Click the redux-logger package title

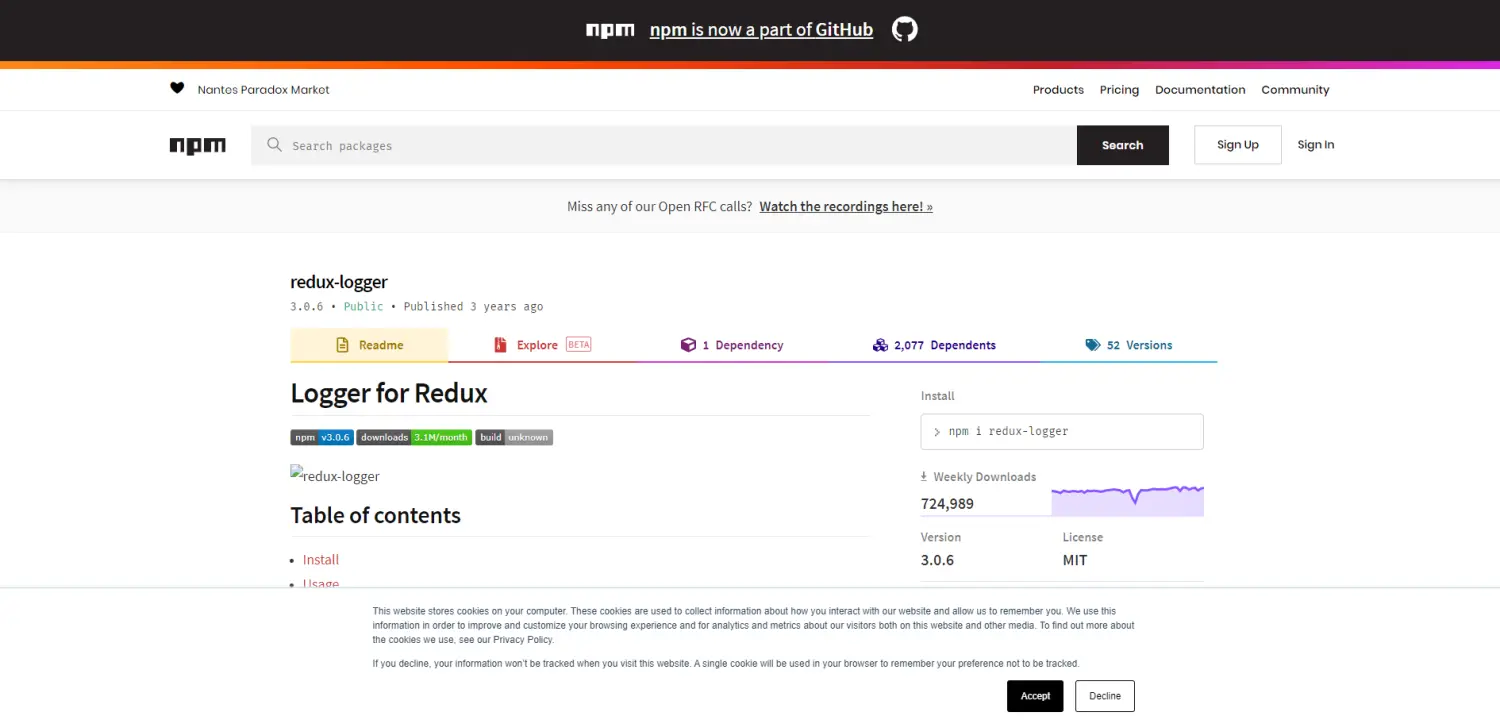click(339, 282)
